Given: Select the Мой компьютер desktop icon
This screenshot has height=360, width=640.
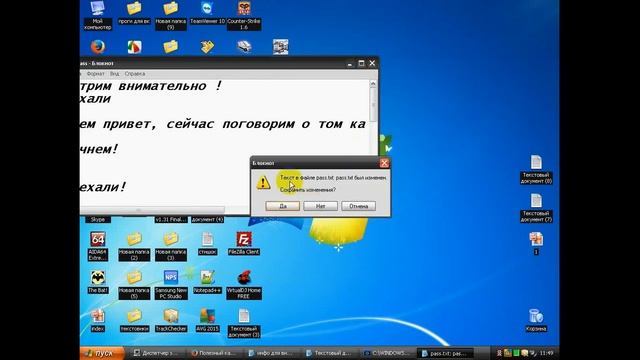Looking at the screenshot, I should click(98, 16).
